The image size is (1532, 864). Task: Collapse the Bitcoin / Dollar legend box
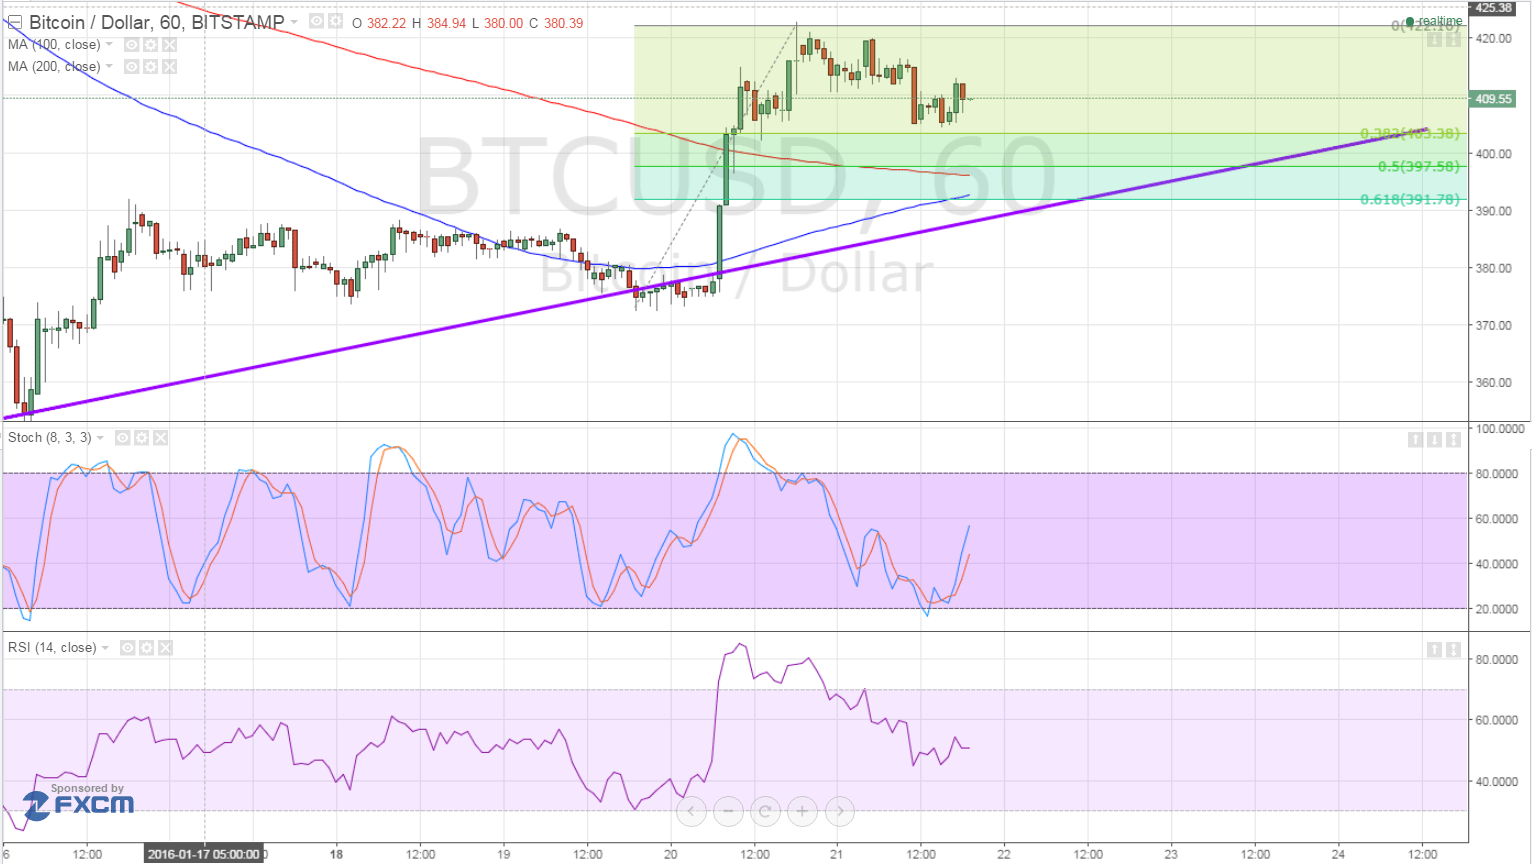click(x=14, y=22)
